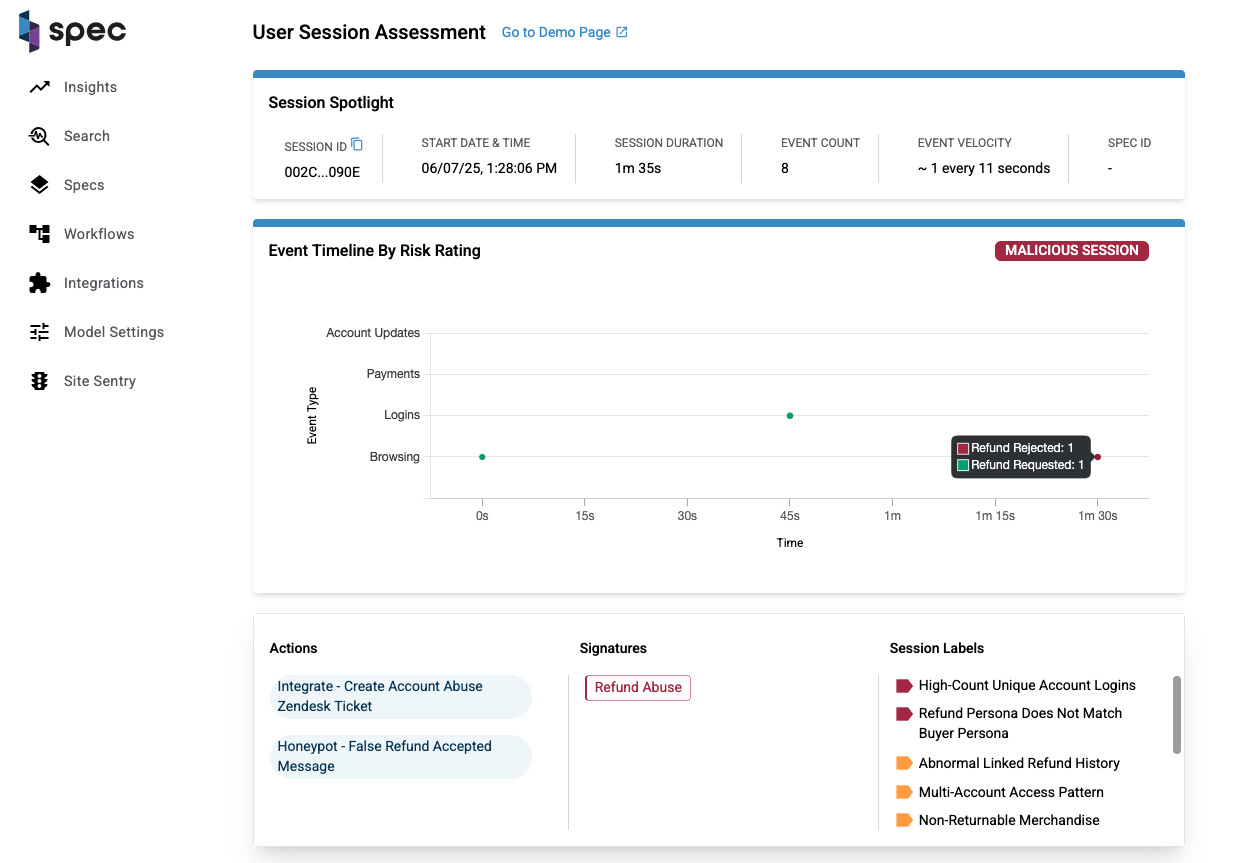Click the green Logins point at 45s
Viewport: 1252px width, 863px height.
point(790,416)
